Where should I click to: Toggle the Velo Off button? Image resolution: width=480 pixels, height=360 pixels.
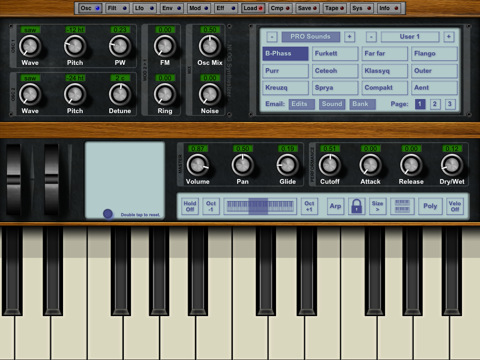point(455,206)
